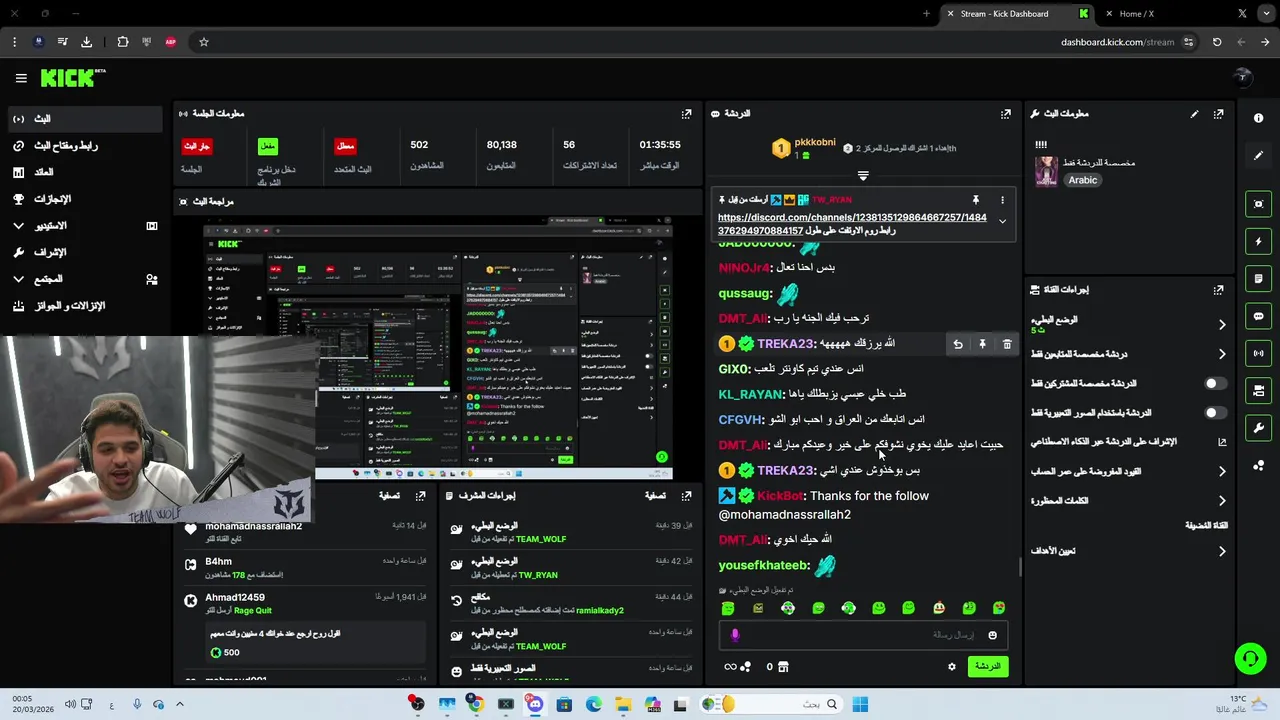Click the wrench moderation sidebar icon
The height and width of the screenshot is (720, 1280).
point(1258,428)
